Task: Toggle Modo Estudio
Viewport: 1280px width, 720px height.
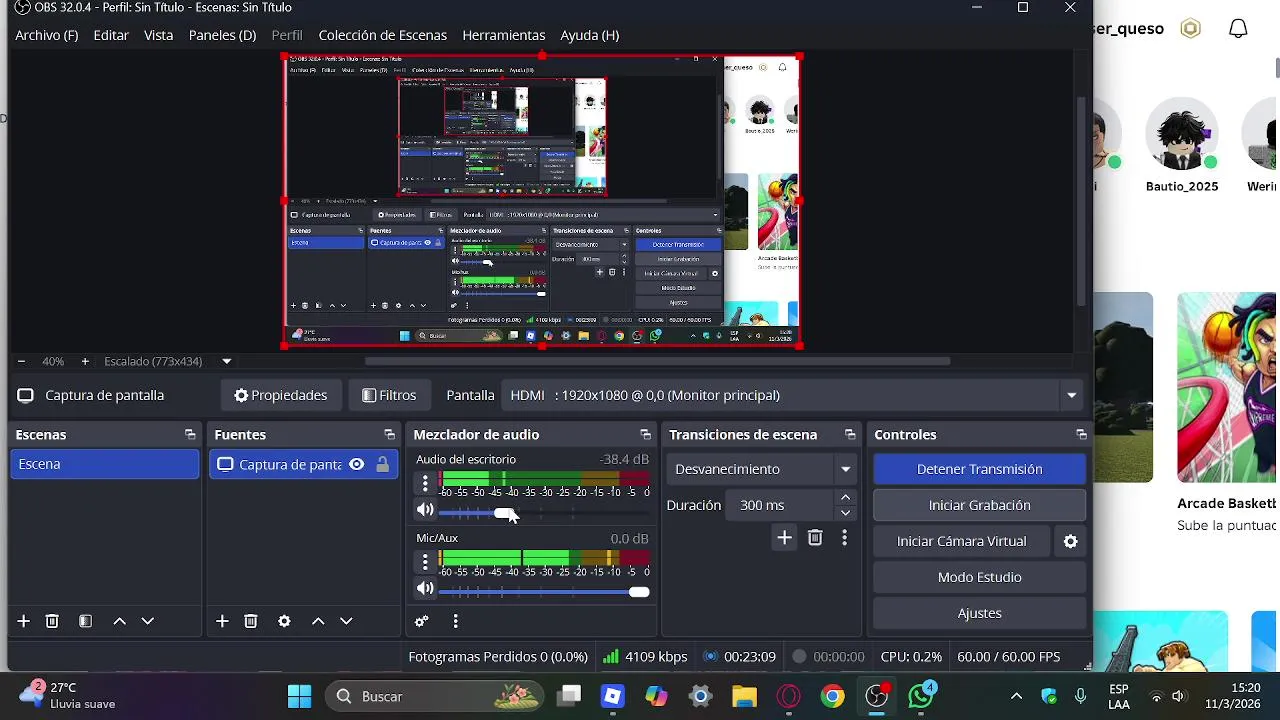Action: pos(979,577)
